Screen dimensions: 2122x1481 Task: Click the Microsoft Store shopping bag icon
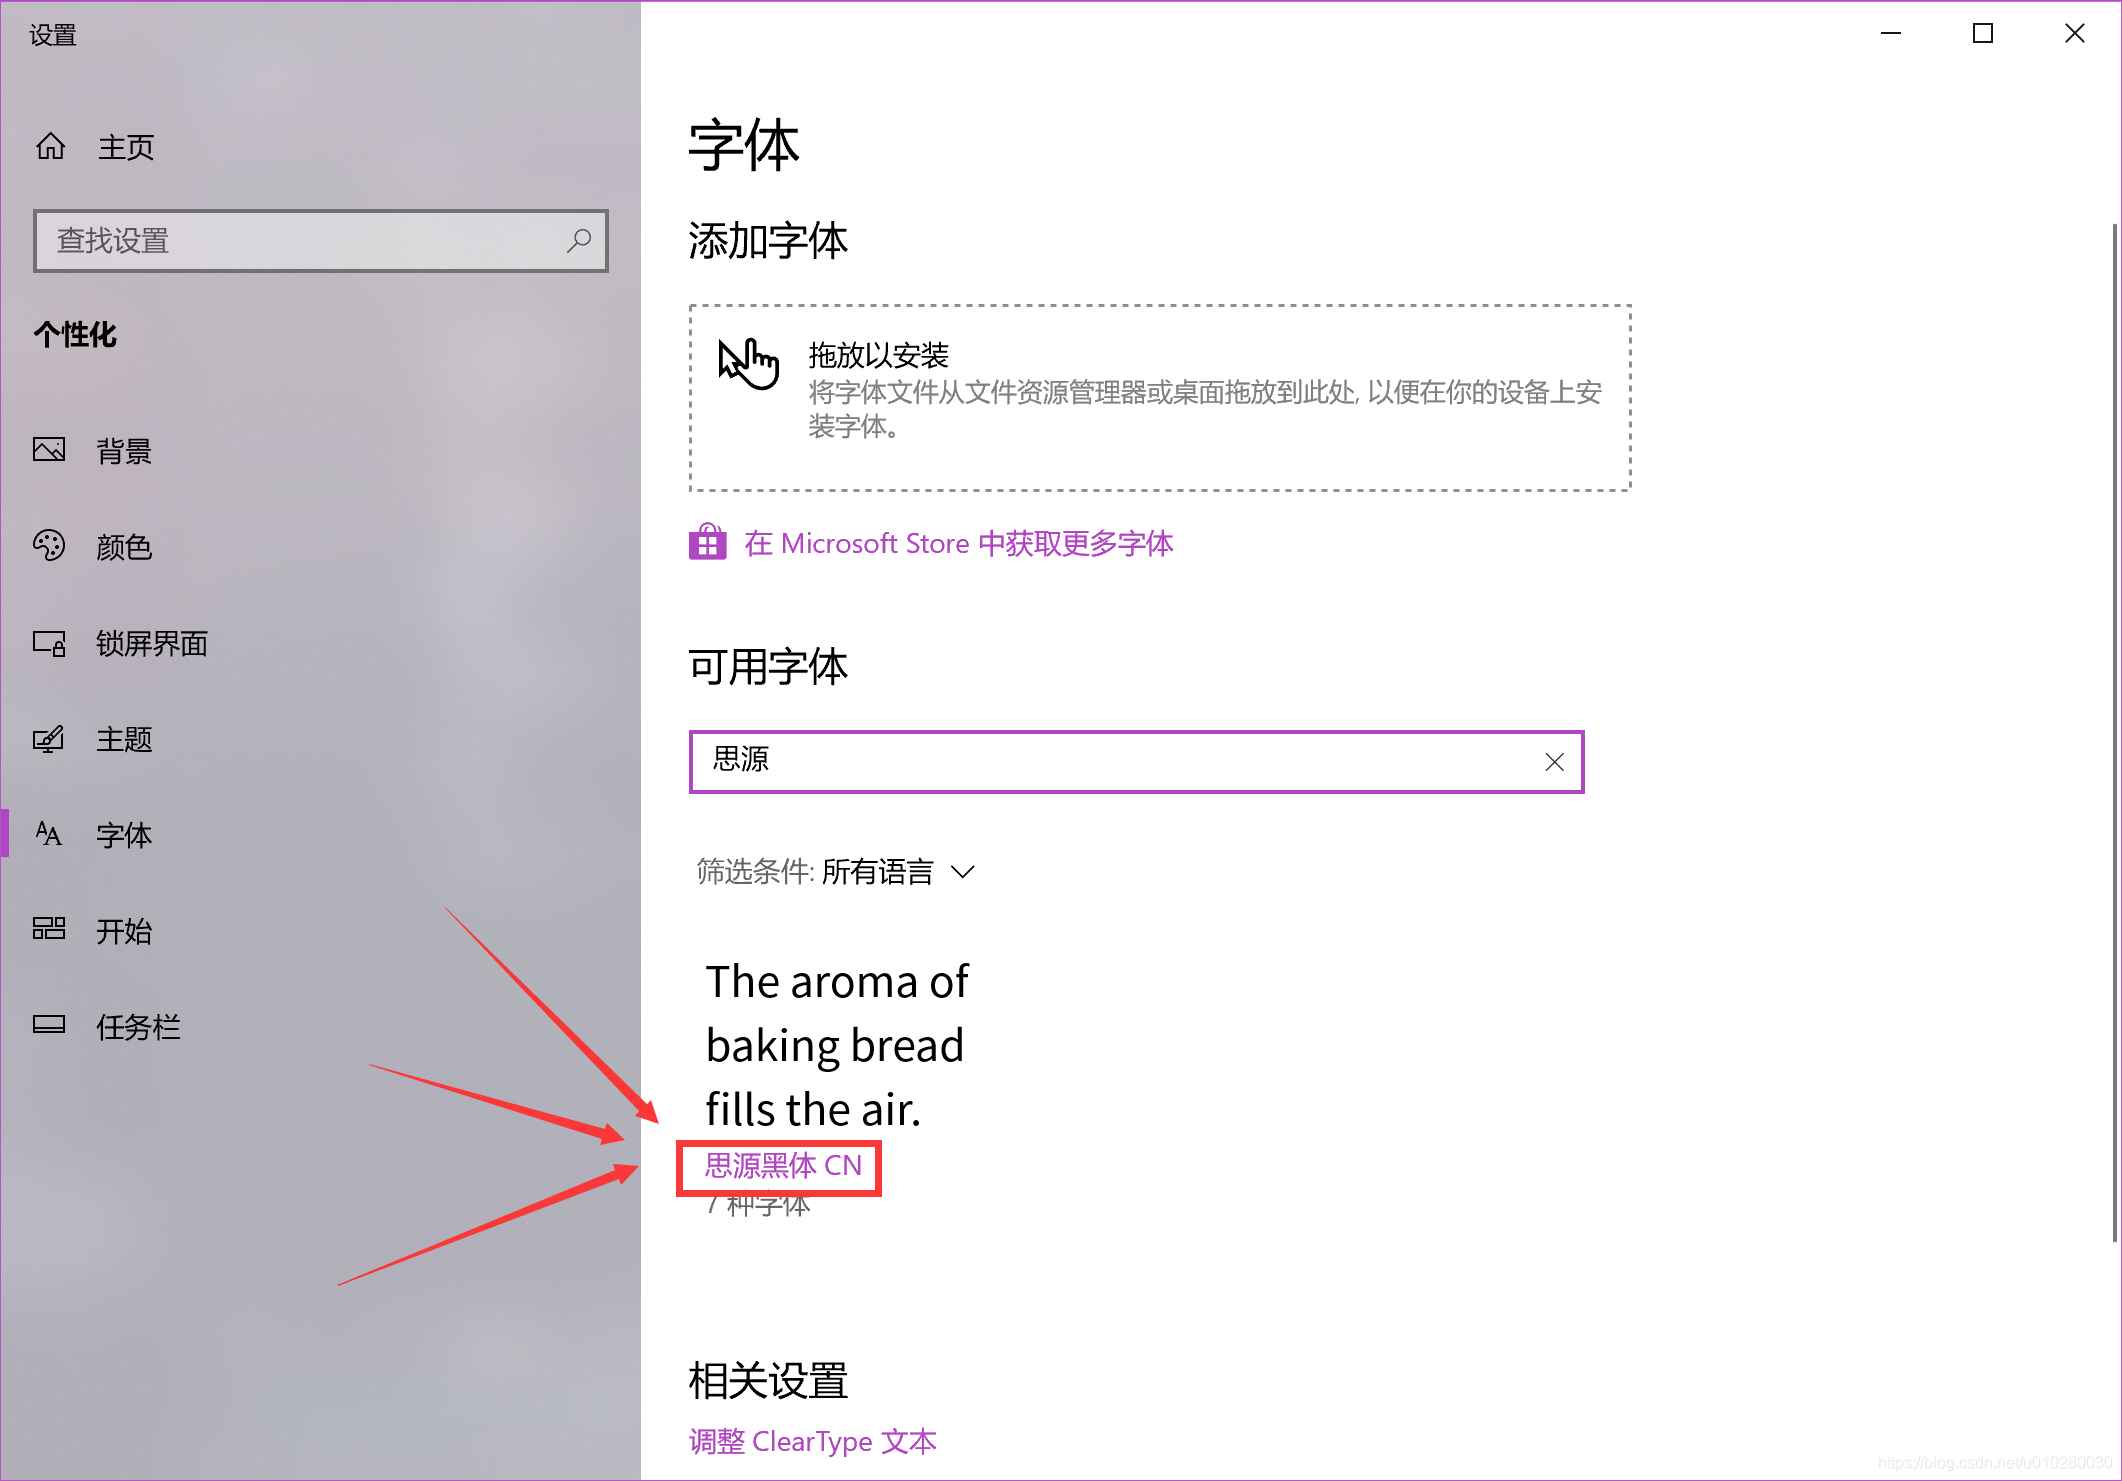point(708,543)
